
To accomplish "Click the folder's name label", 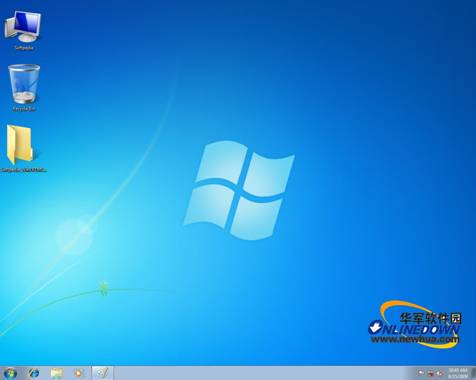I will (x=24, y=170).
